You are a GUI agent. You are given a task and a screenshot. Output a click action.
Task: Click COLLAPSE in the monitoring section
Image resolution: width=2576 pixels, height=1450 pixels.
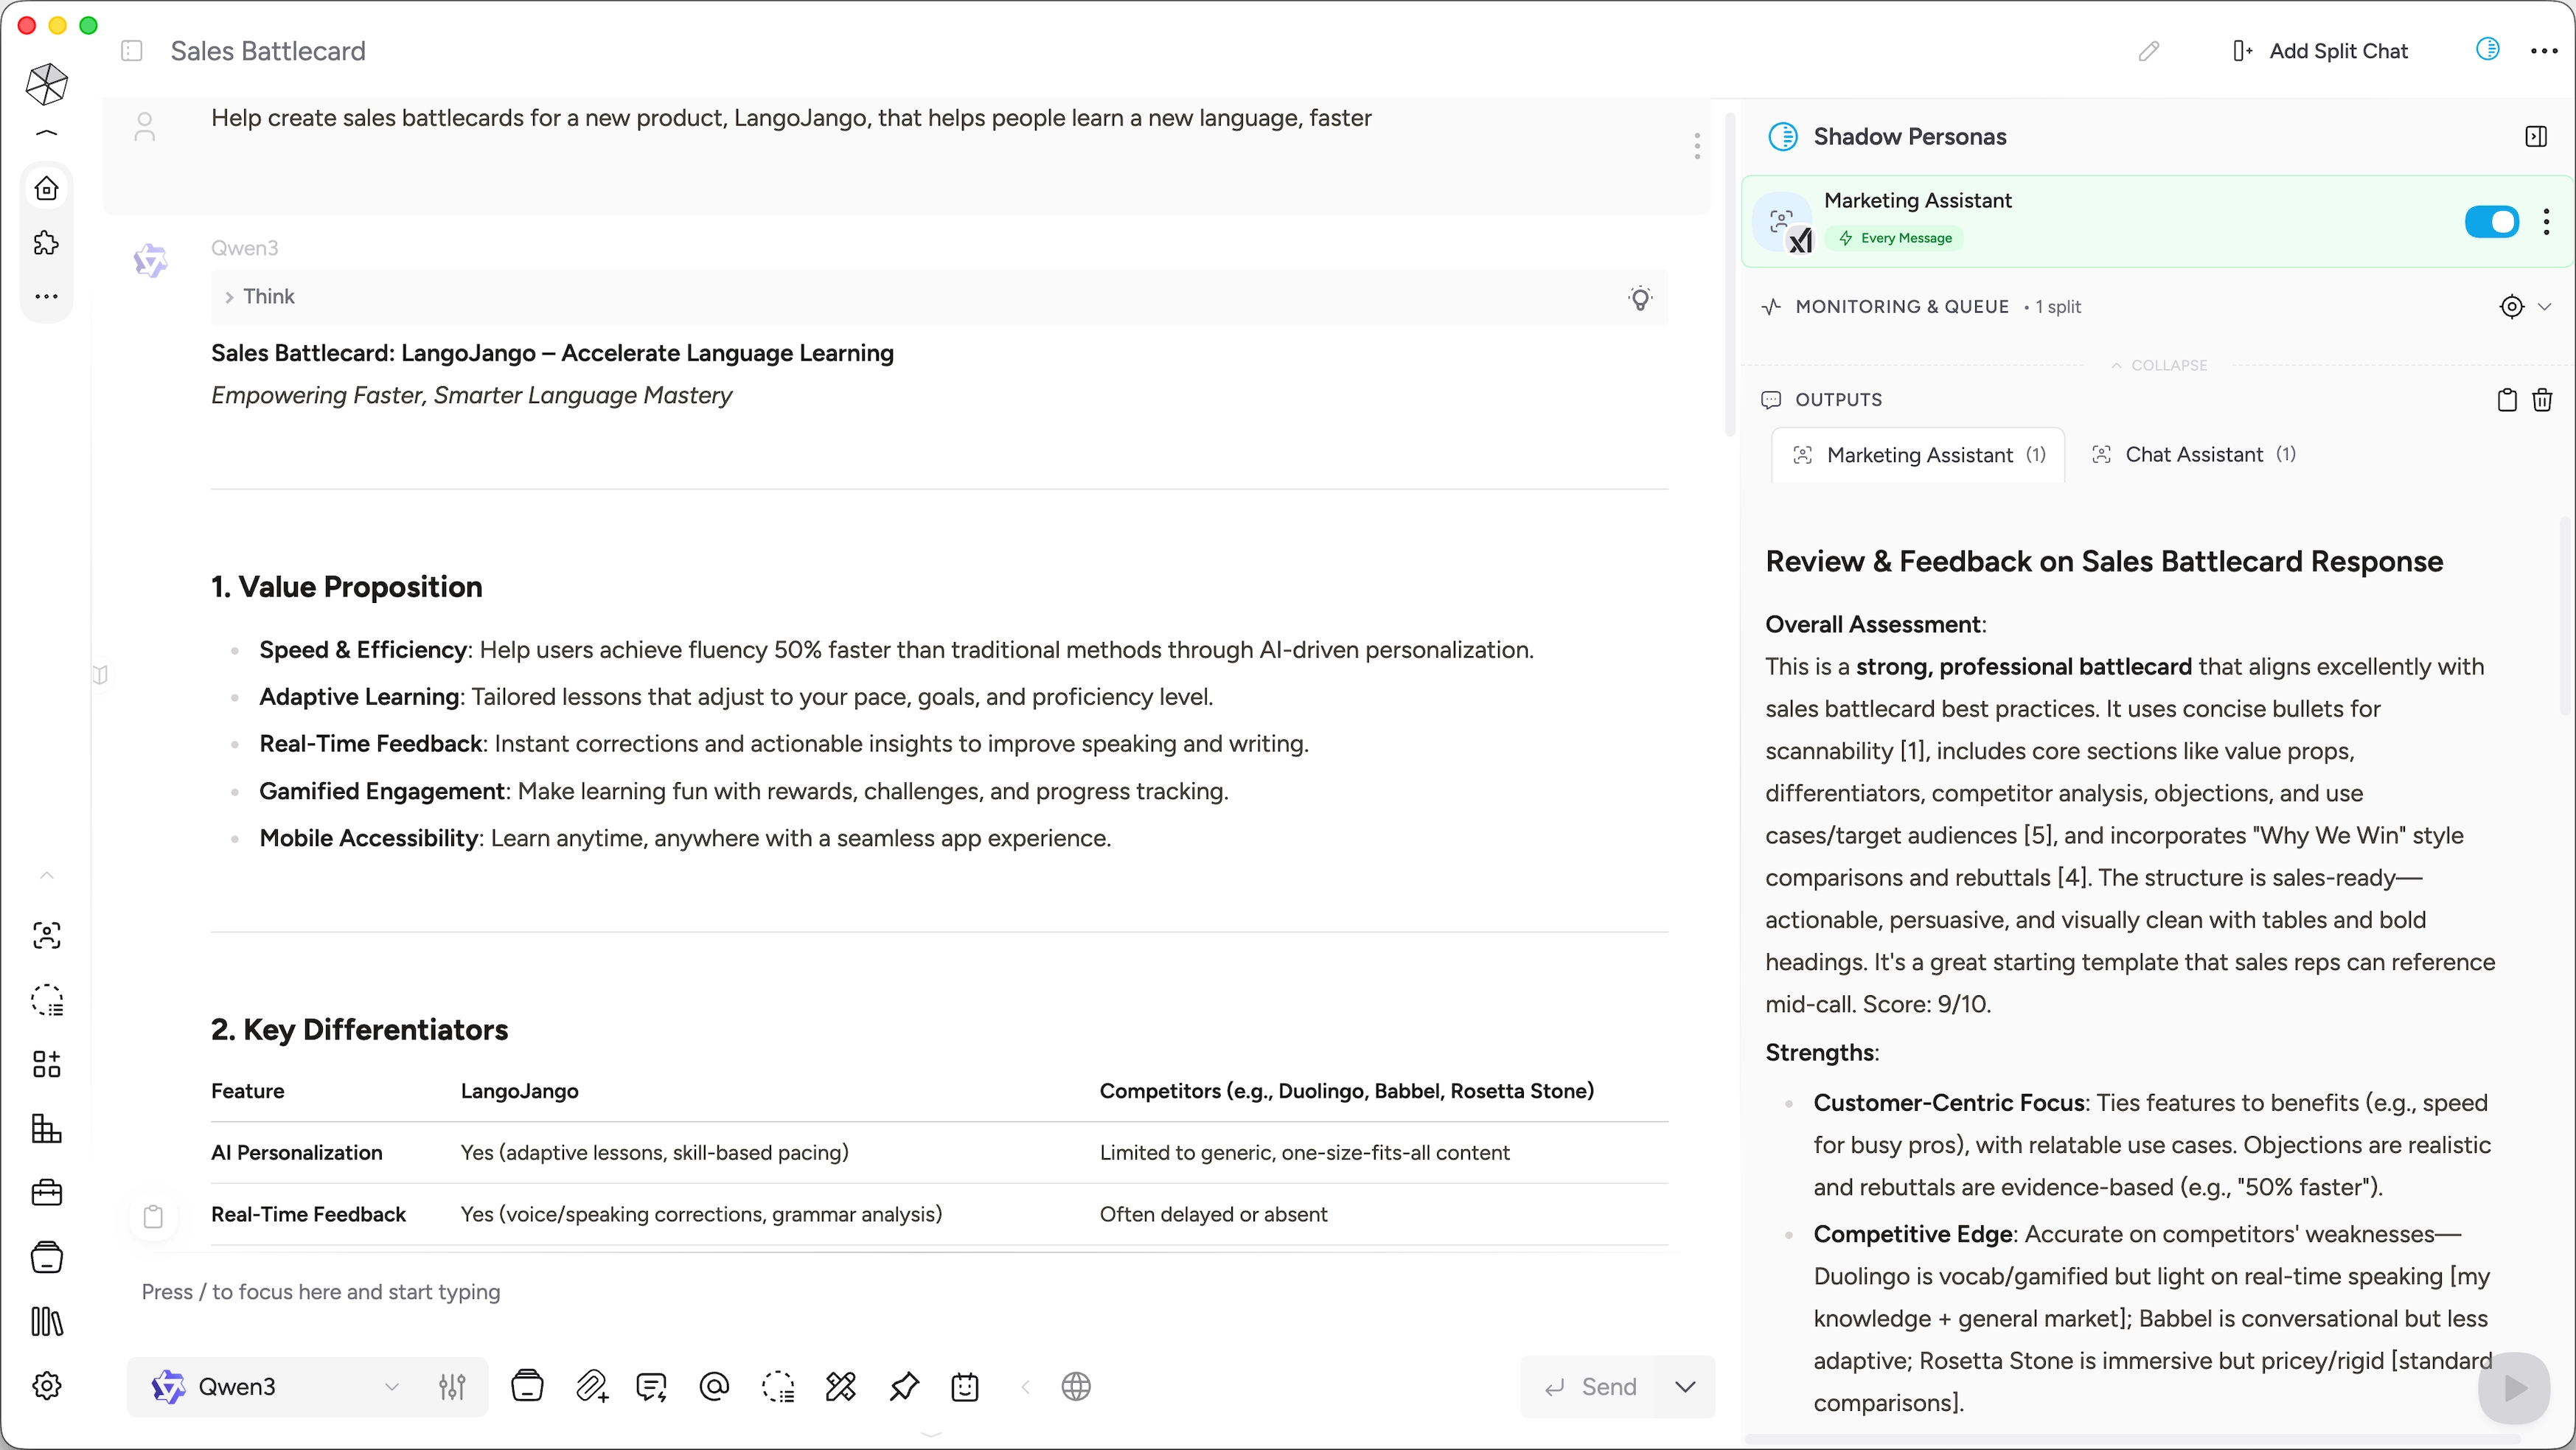point(2159,366)
